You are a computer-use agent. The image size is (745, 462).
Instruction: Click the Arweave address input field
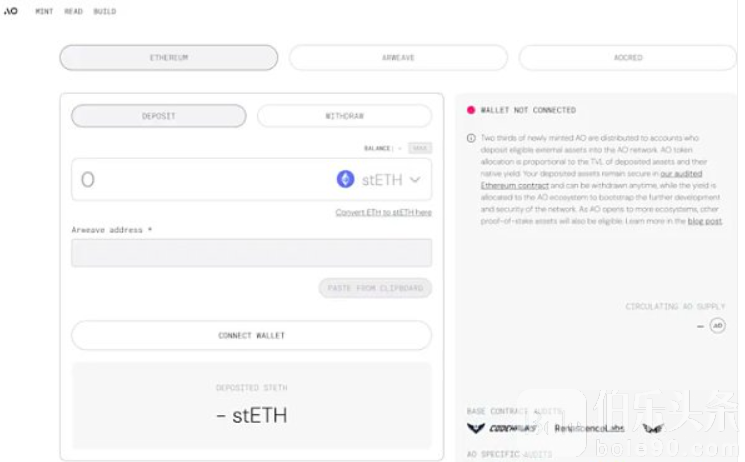(251, 253)
